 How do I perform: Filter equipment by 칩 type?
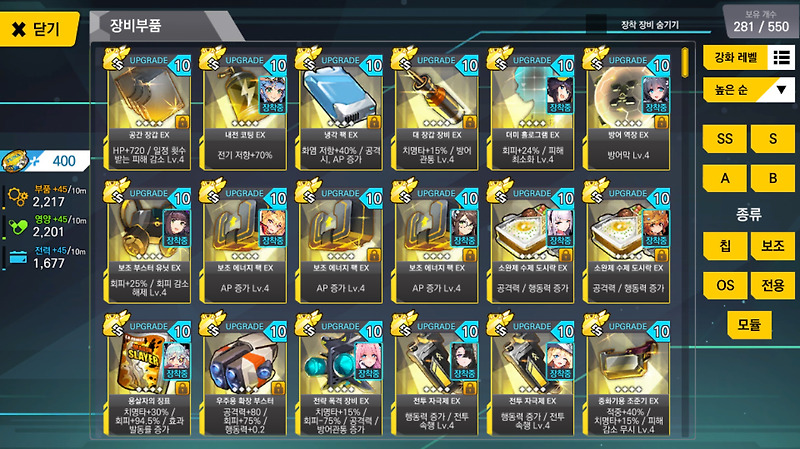tap(724, 246)
